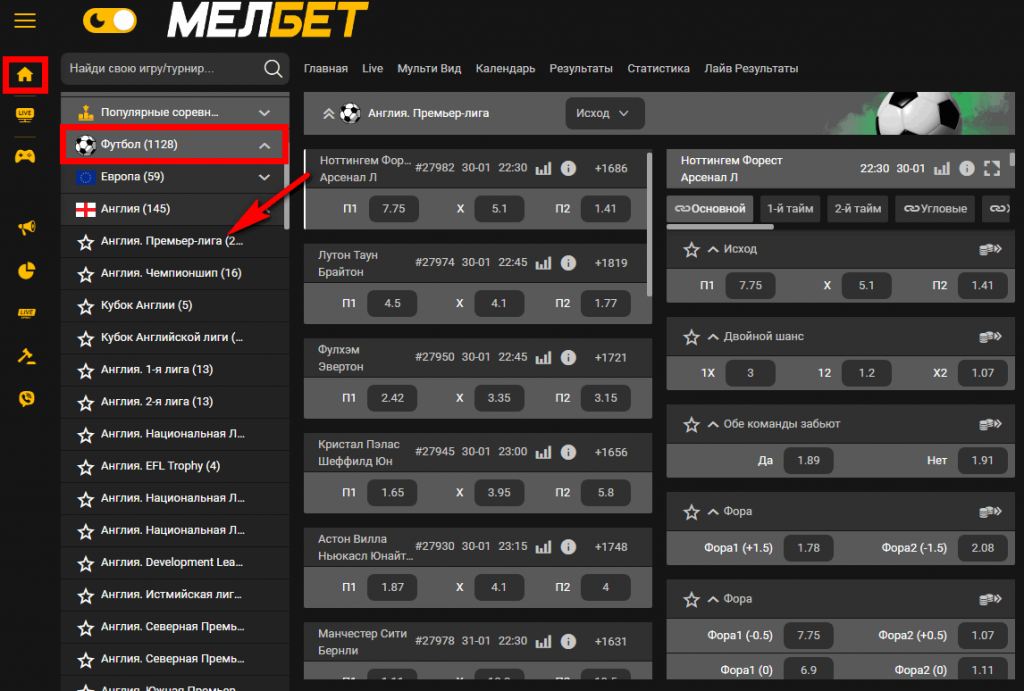Favorite Англия. EFL Trophy star

[86, 467]
